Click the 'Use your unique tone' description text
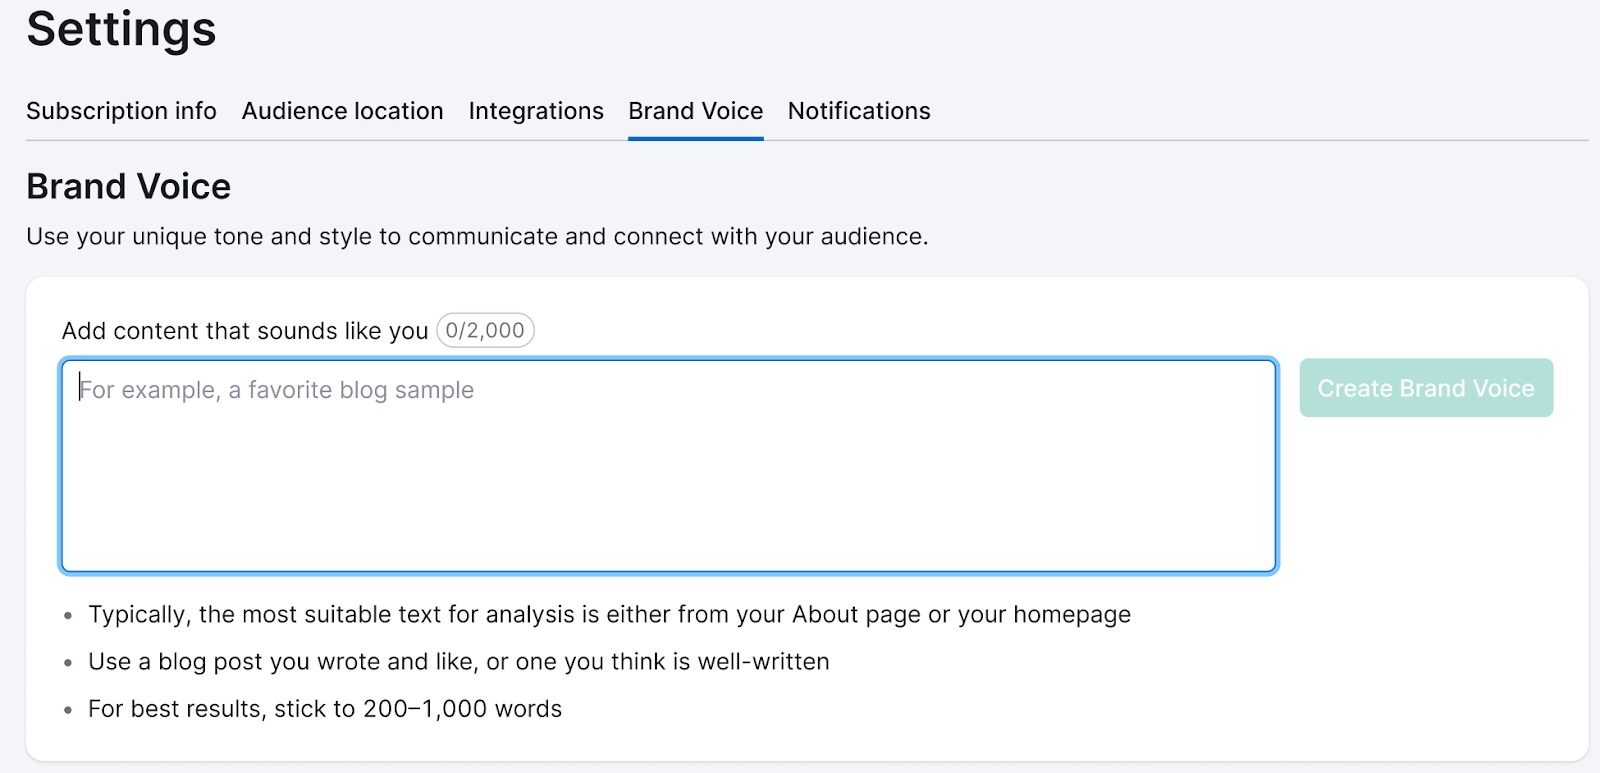Screen dimensions: 1600x773 [x=477, y=237]
